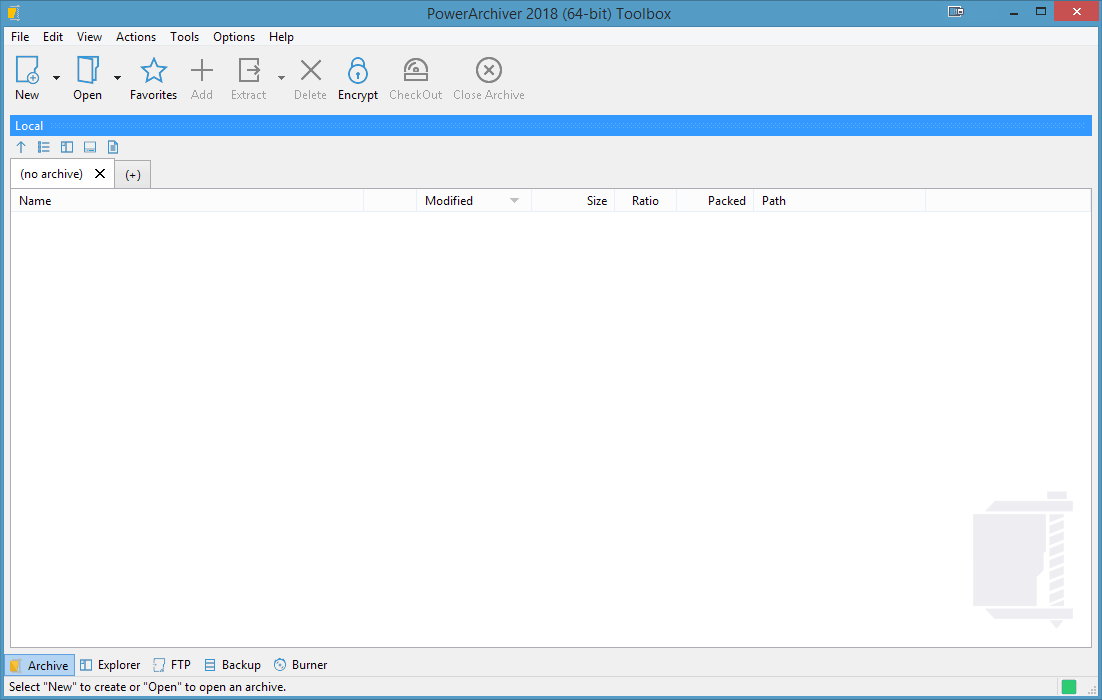
Task: Add a new tab with the (+) button
Action: [133, 174]
